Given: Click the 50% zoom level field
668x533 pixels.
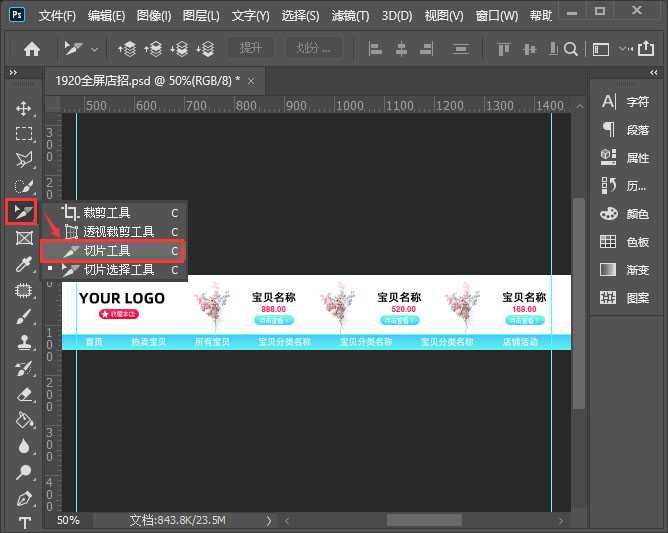Looking at the screenshot, I should click(68, 520).
